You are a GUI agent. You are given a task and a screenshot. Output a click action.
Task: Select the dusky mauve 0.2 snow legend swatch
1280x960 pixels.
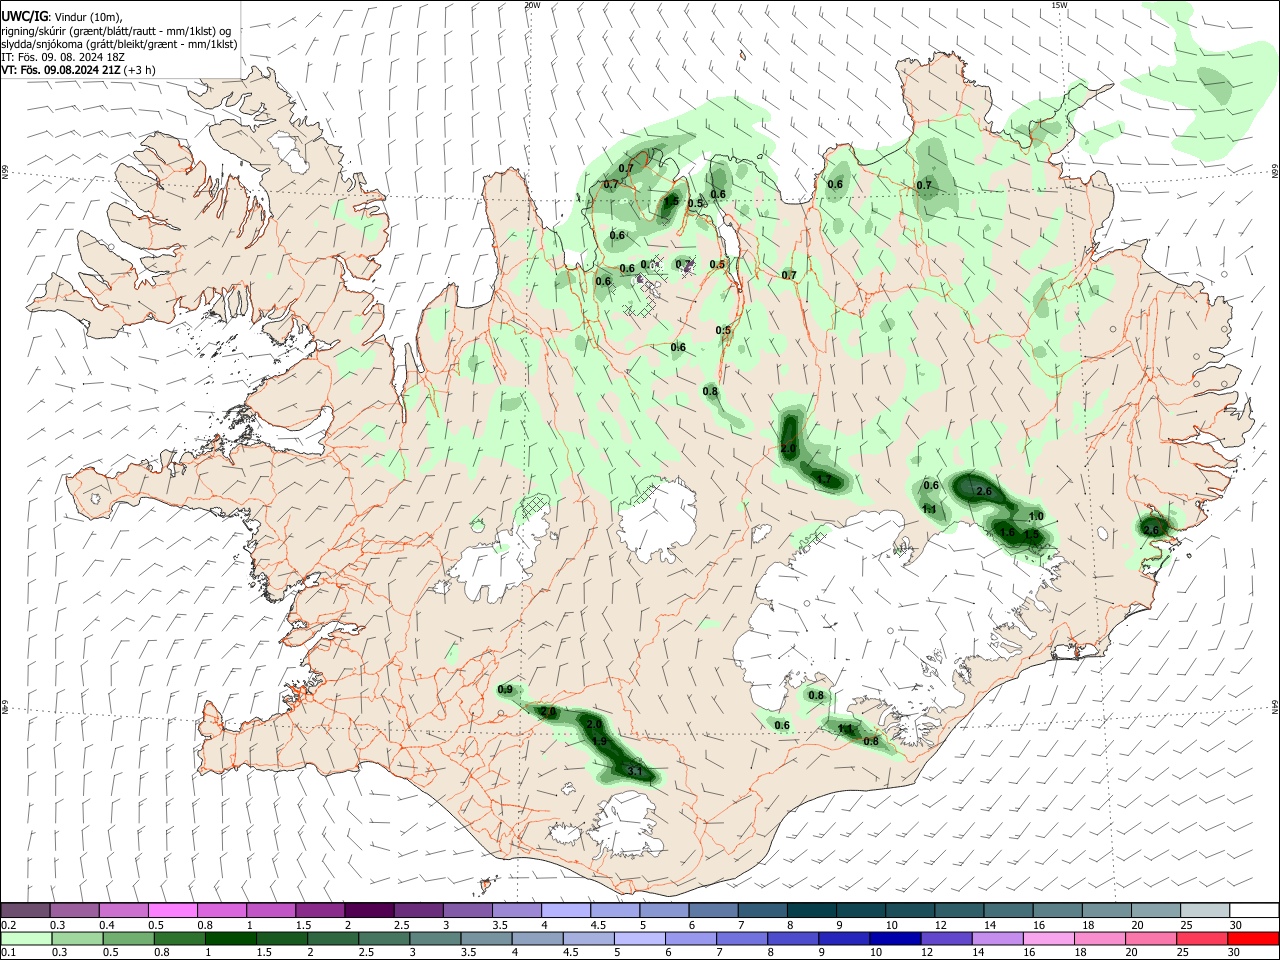click(25, 910)
